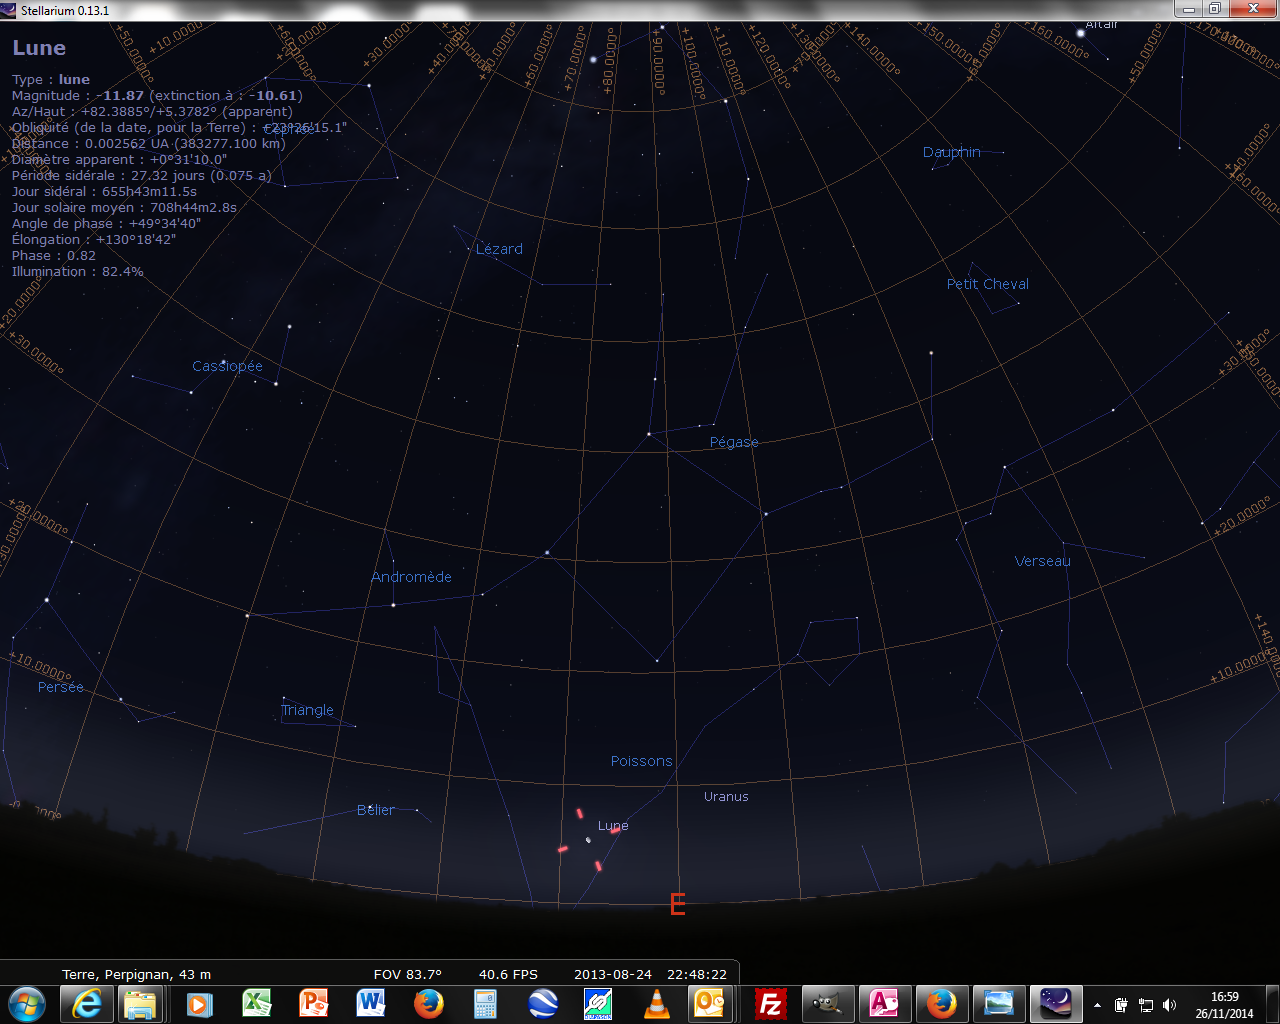
Task: Open Excel from the taskbar
Action: pos(257,1003)
